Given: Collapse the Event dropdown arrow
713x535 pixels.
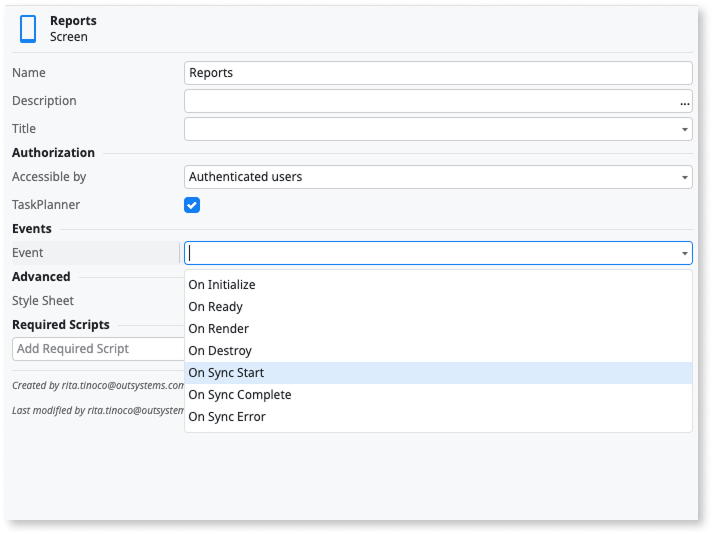Looking at the screenshot, I should coord(684,253).
